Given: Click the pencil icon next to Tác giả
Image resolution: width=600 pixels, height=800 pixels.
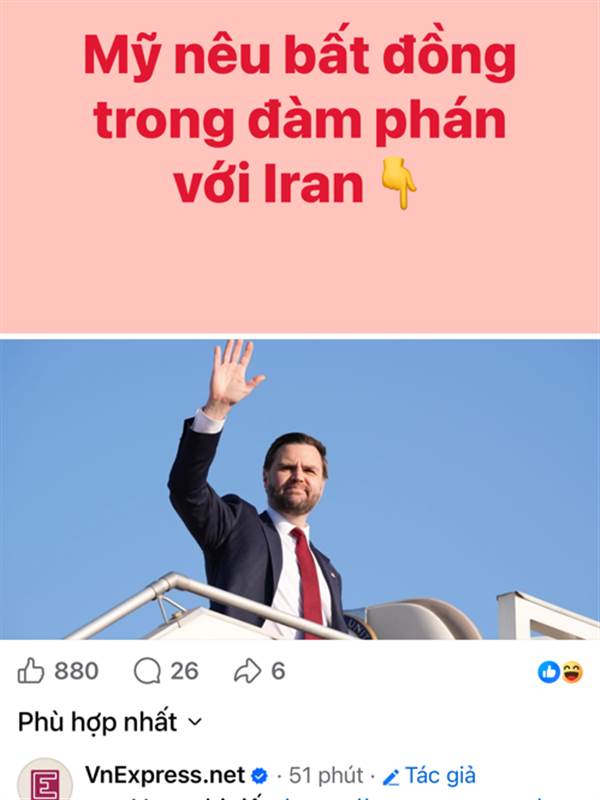Looking at the screenshot, I should 391,777.
